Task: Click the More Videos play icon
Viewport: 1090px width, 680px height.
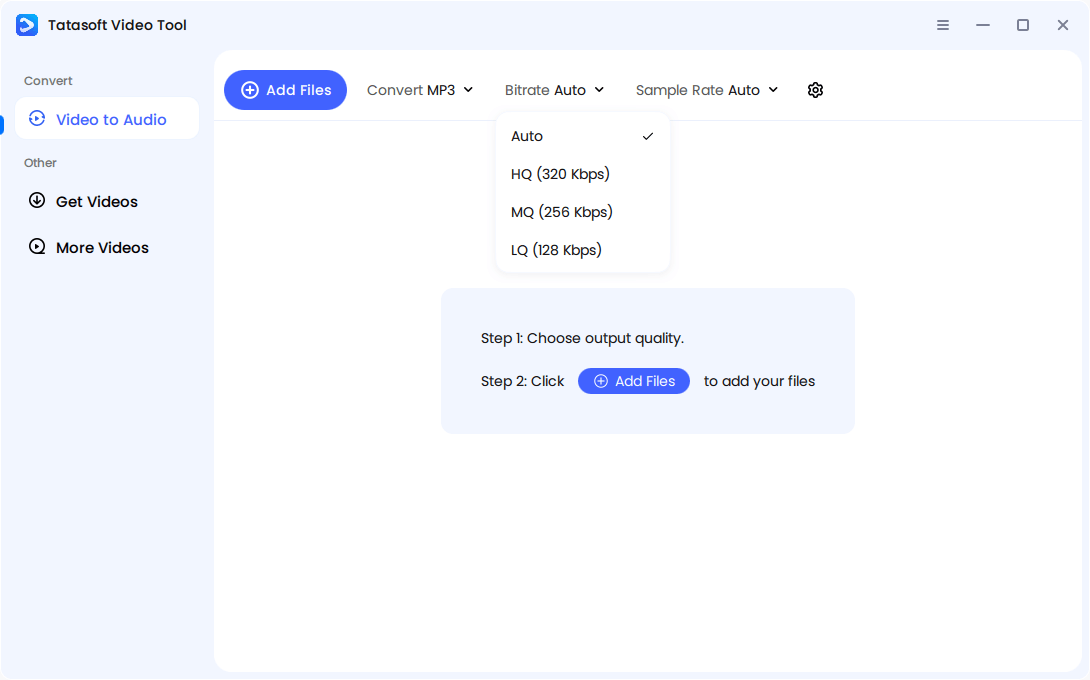Action: tap(37, 247)
